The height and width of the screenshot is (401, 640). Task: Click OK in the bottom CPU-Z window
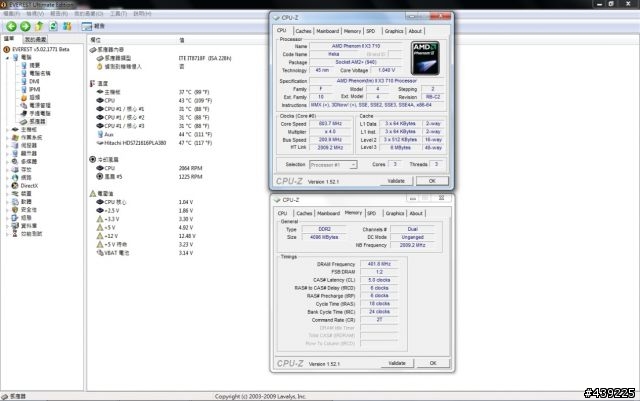click(x=433, y=363)
